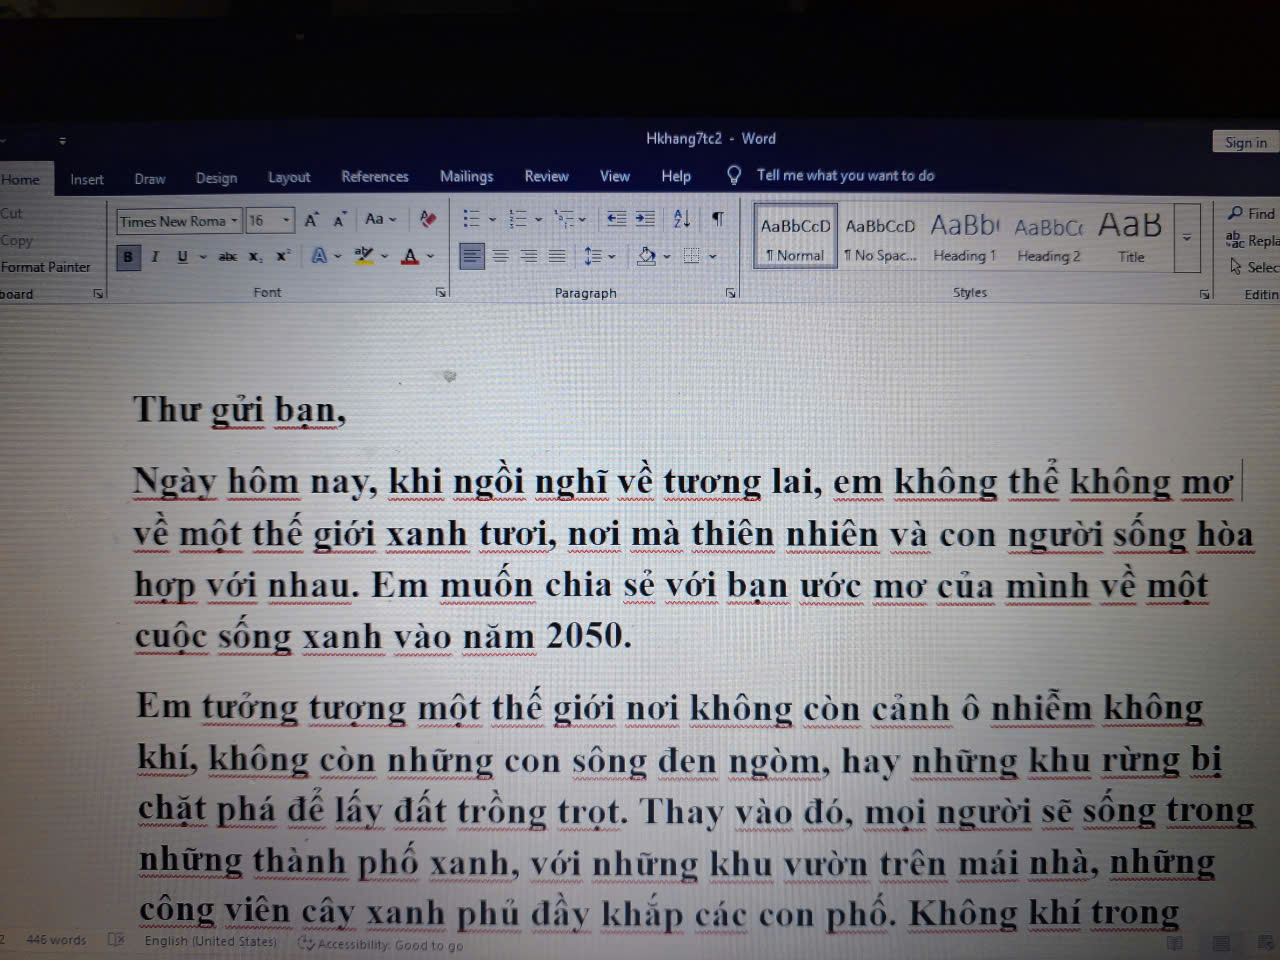This screenshot has width=1280, height=960.
Task: Open the Change Case Aa dropdown
Action: click(380, 219)
